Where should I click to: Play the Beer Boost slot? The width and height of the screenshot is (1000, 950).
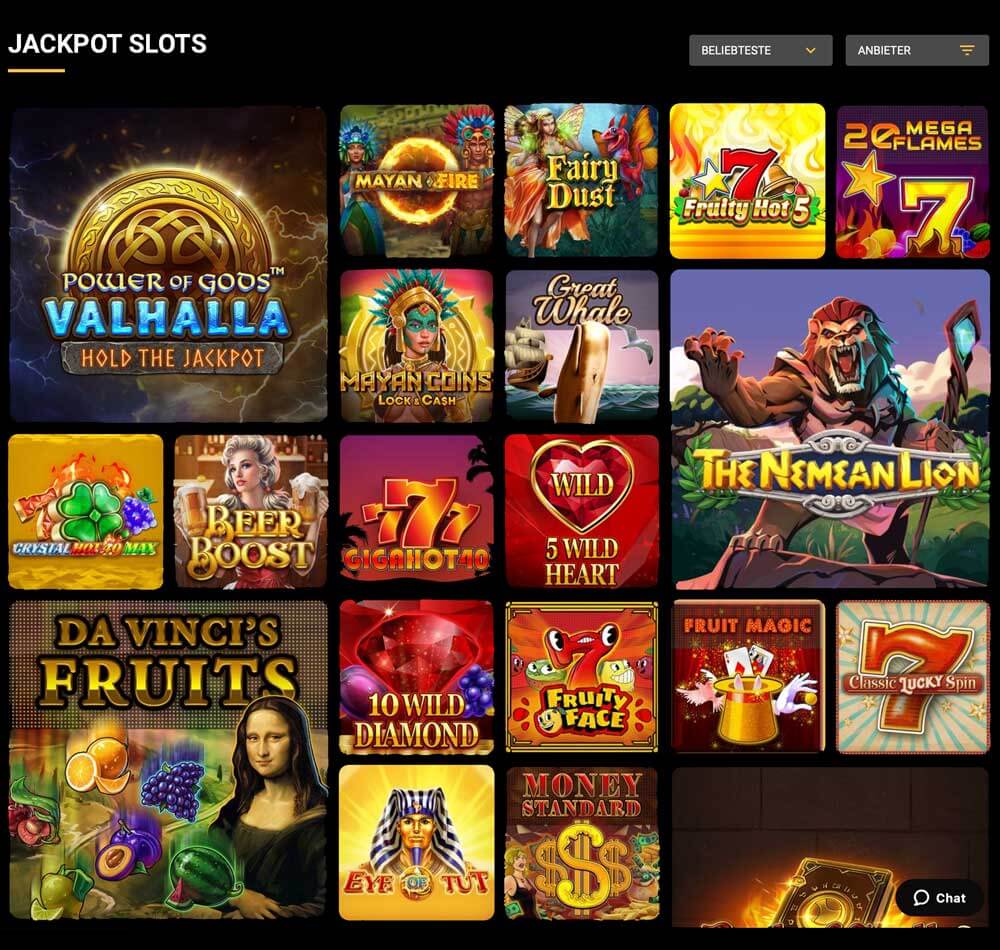251,511
